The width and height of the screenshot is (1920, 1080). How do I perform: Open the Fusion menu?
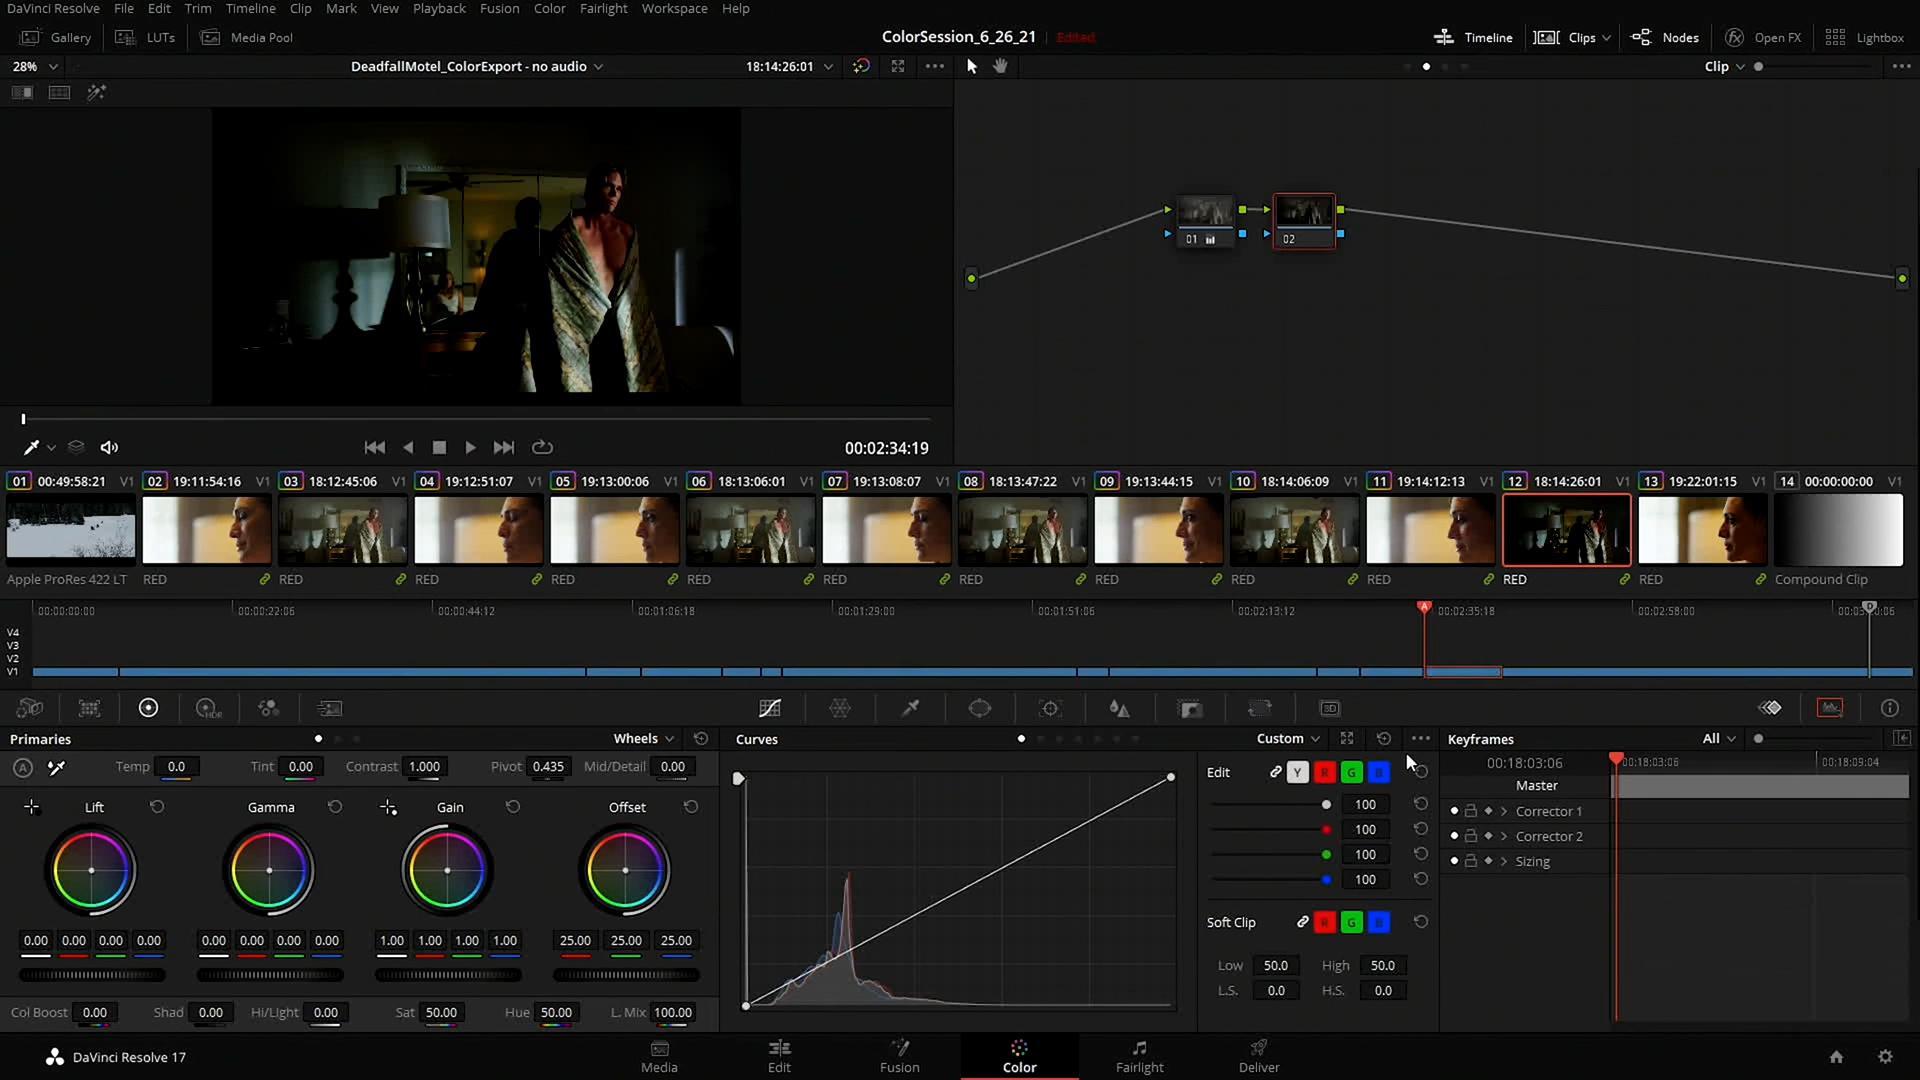499,8
